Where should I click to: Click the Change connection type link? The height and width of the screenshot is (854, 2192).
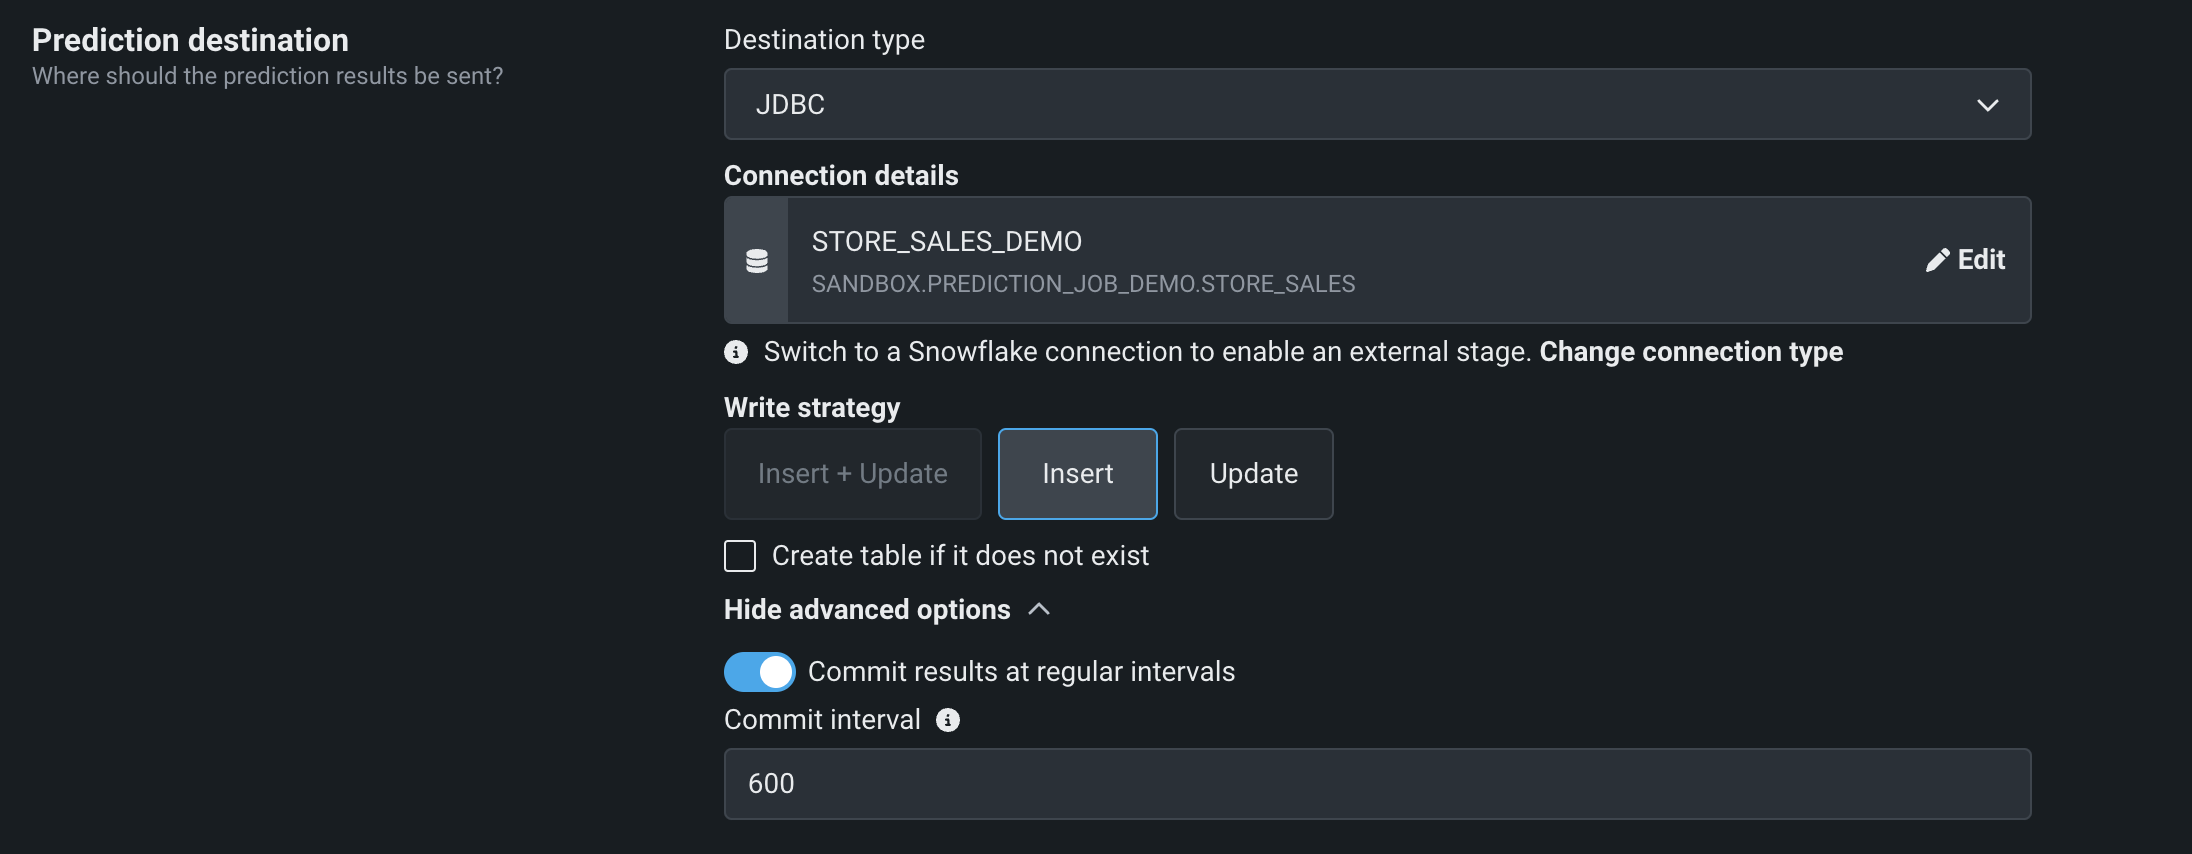coord(1690,352)
